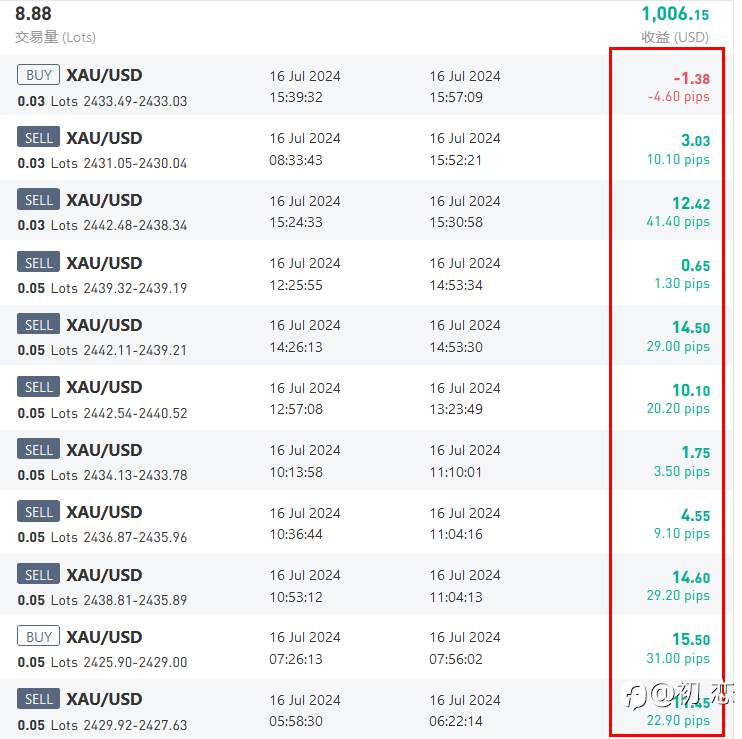
Task: Select the trade priced 2442.11-2439.21
Action: tap(304, 335)
